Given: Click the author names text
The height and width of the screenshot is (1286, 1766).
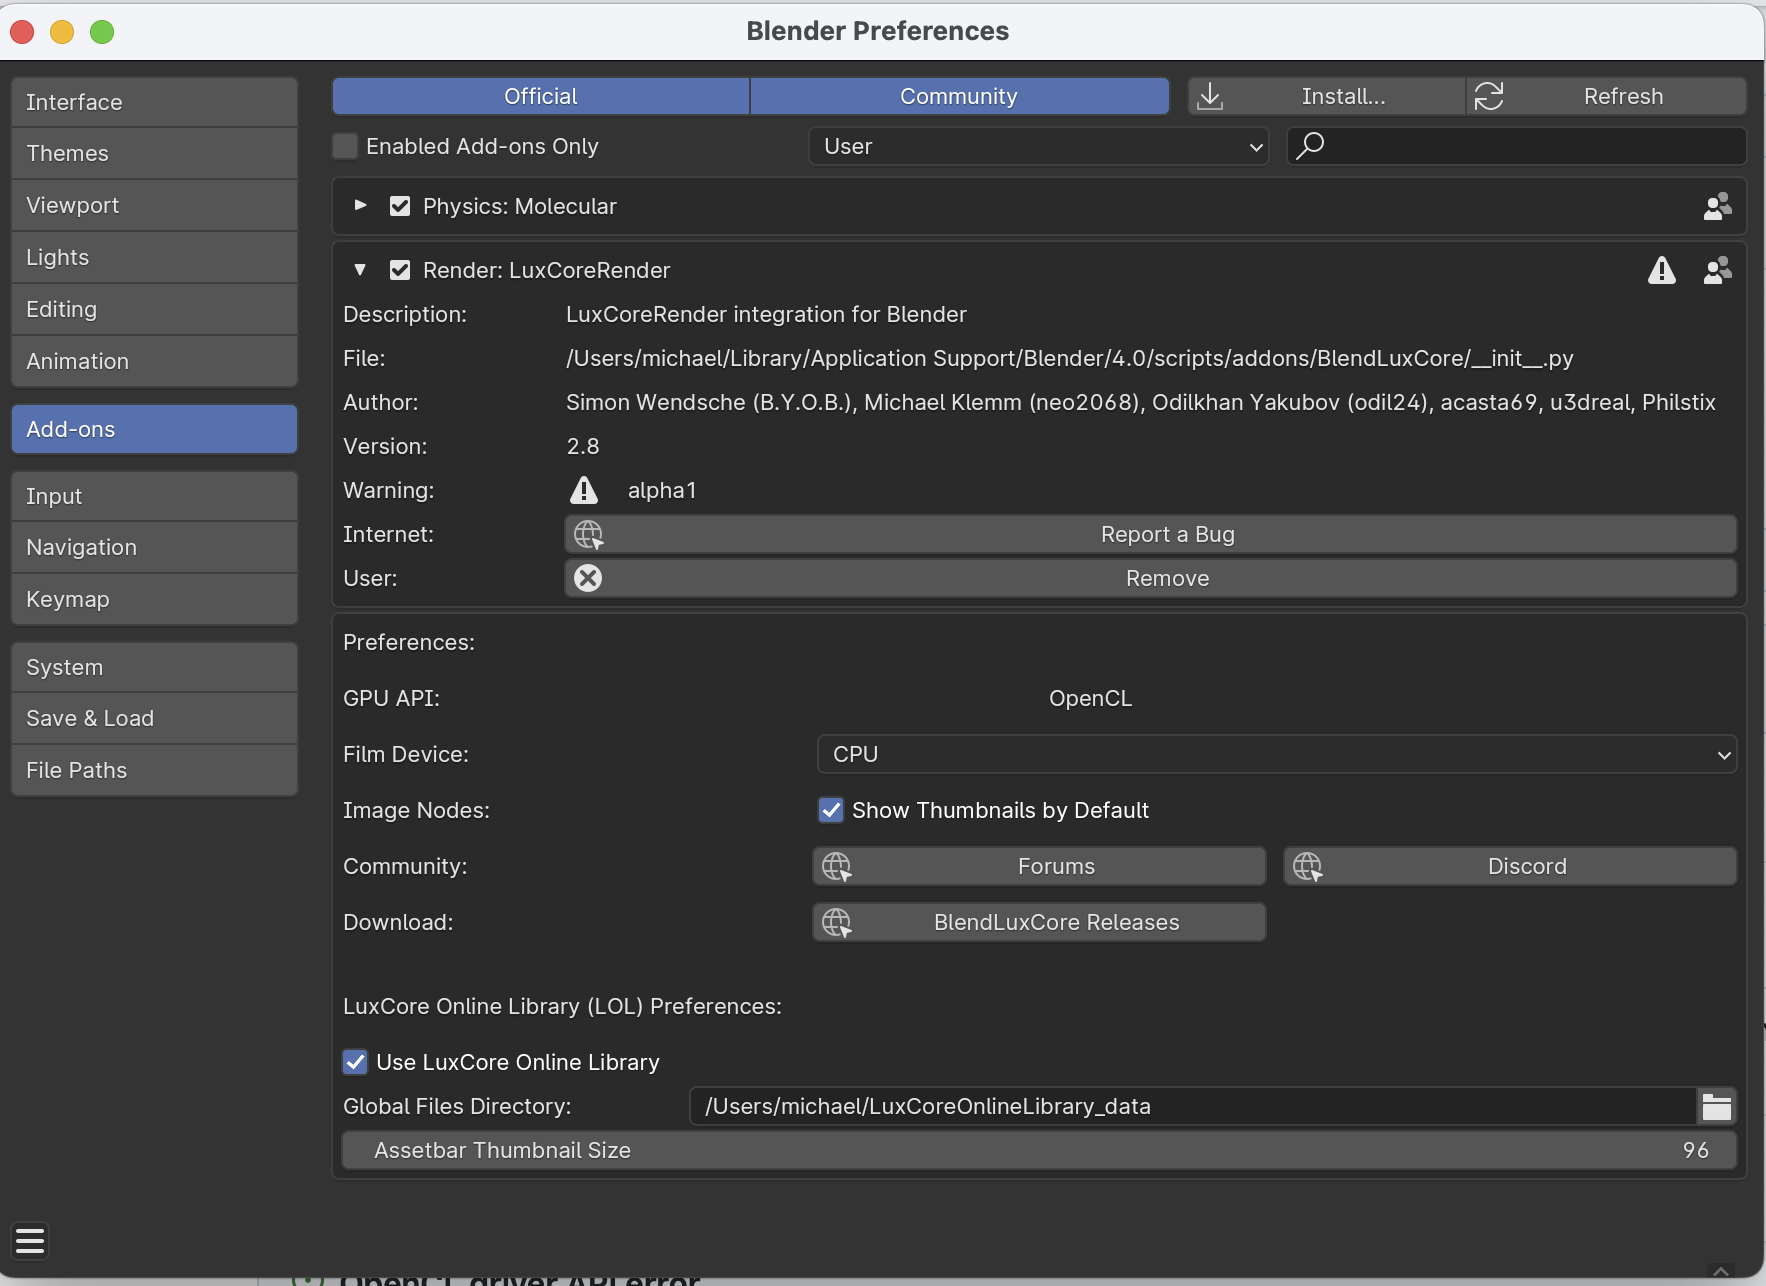Looking at the screenshot, I should tap(1141, 402).
